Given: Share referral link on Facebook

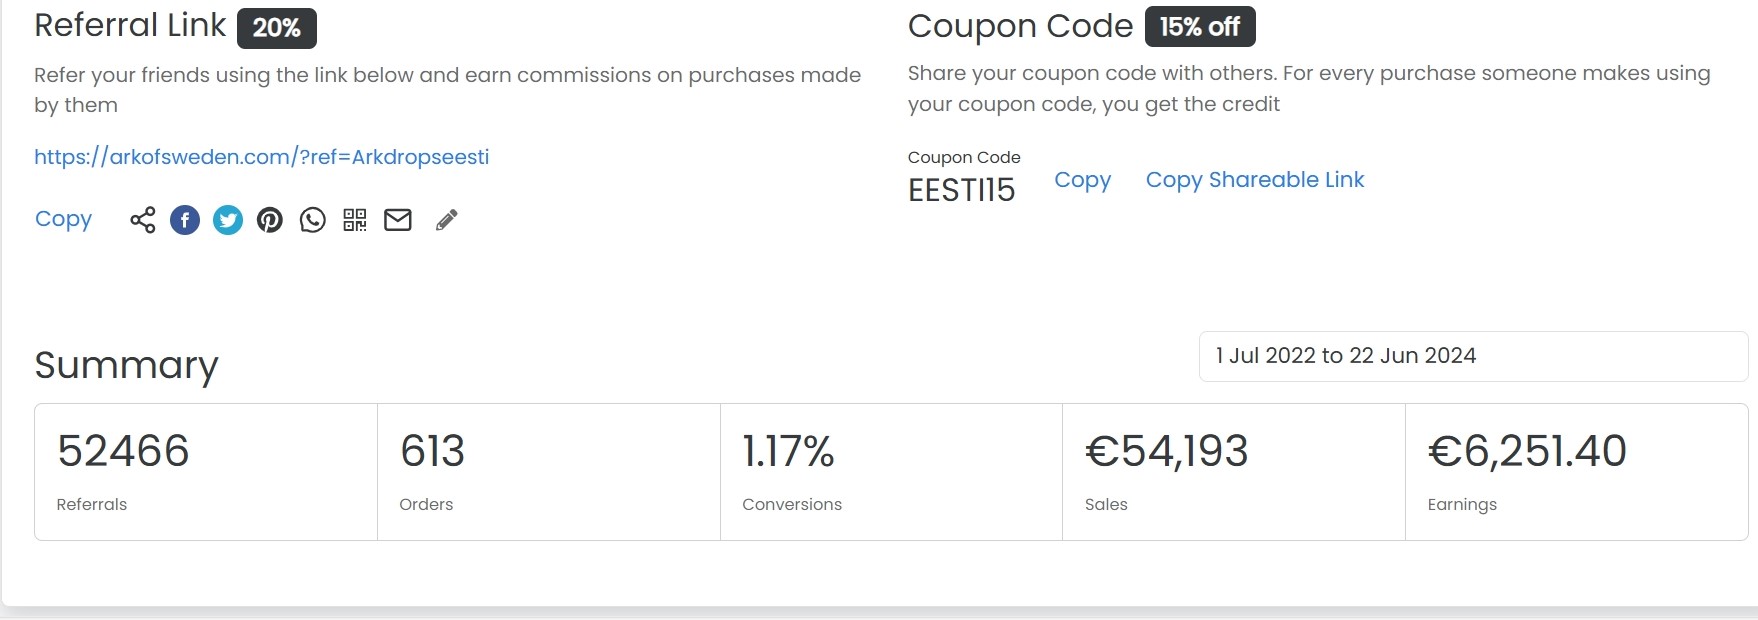Looking at the screenshot, I should click(185, 220).
